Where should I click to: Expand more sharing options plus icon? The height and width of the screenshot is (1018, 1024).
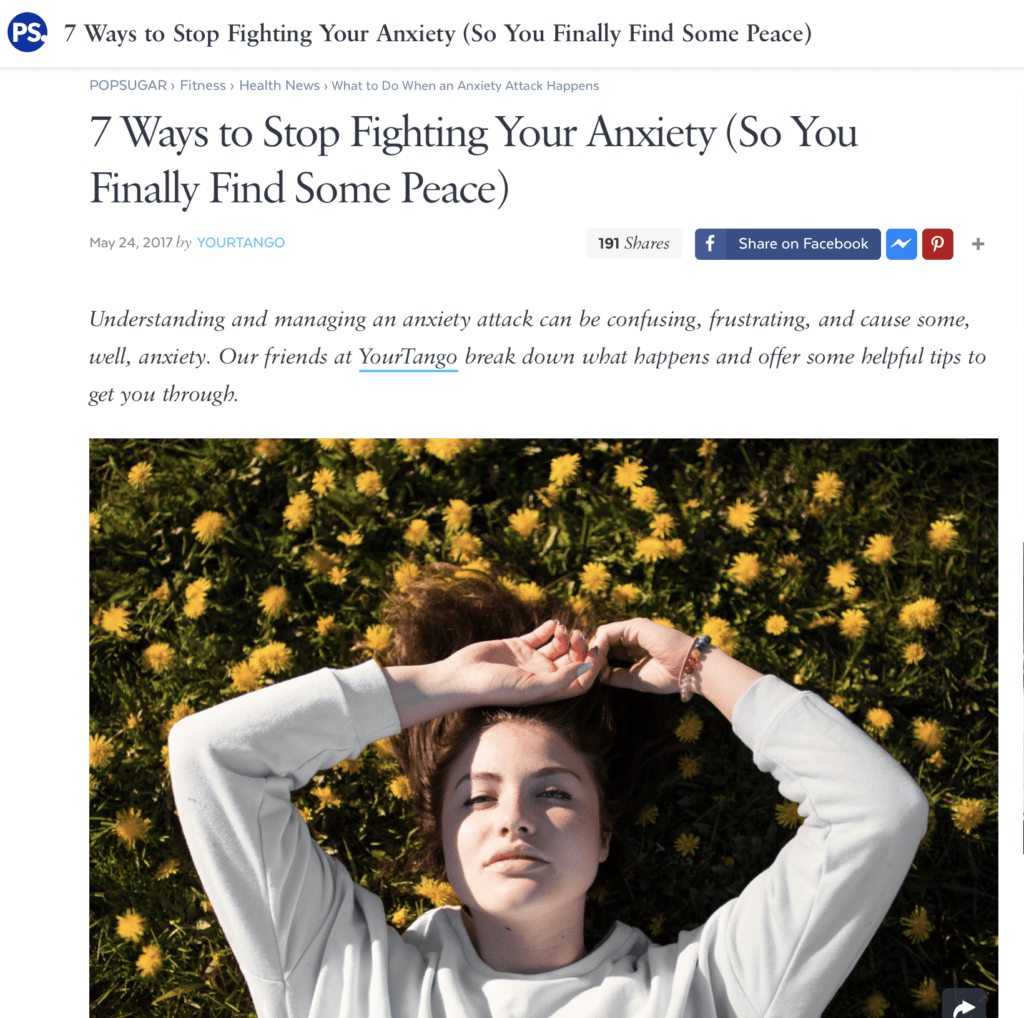coord(978,244)
